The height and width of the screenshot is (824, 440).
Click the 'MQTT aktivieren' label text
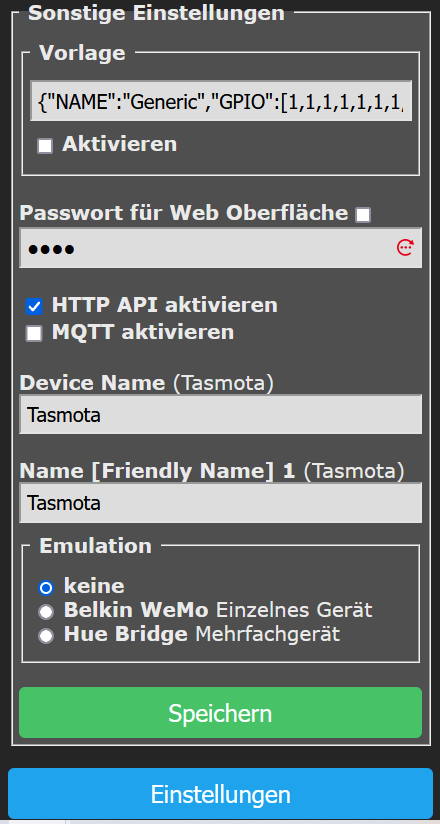(142, 332)
